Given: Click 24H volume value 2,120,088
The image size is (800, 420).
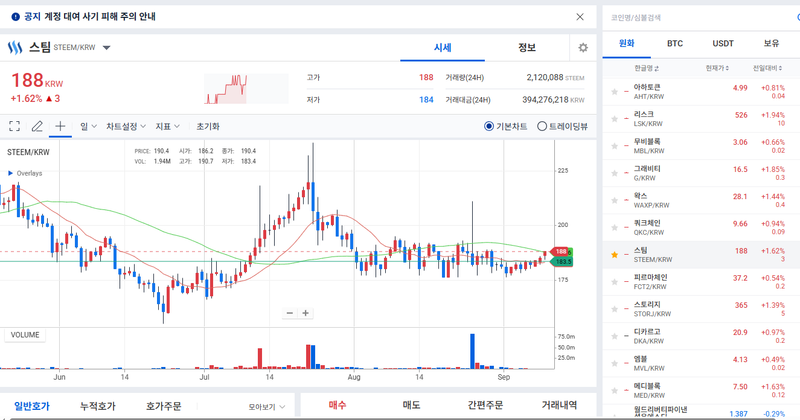Looking at the screenshot, I should click(x=545, y=78).
